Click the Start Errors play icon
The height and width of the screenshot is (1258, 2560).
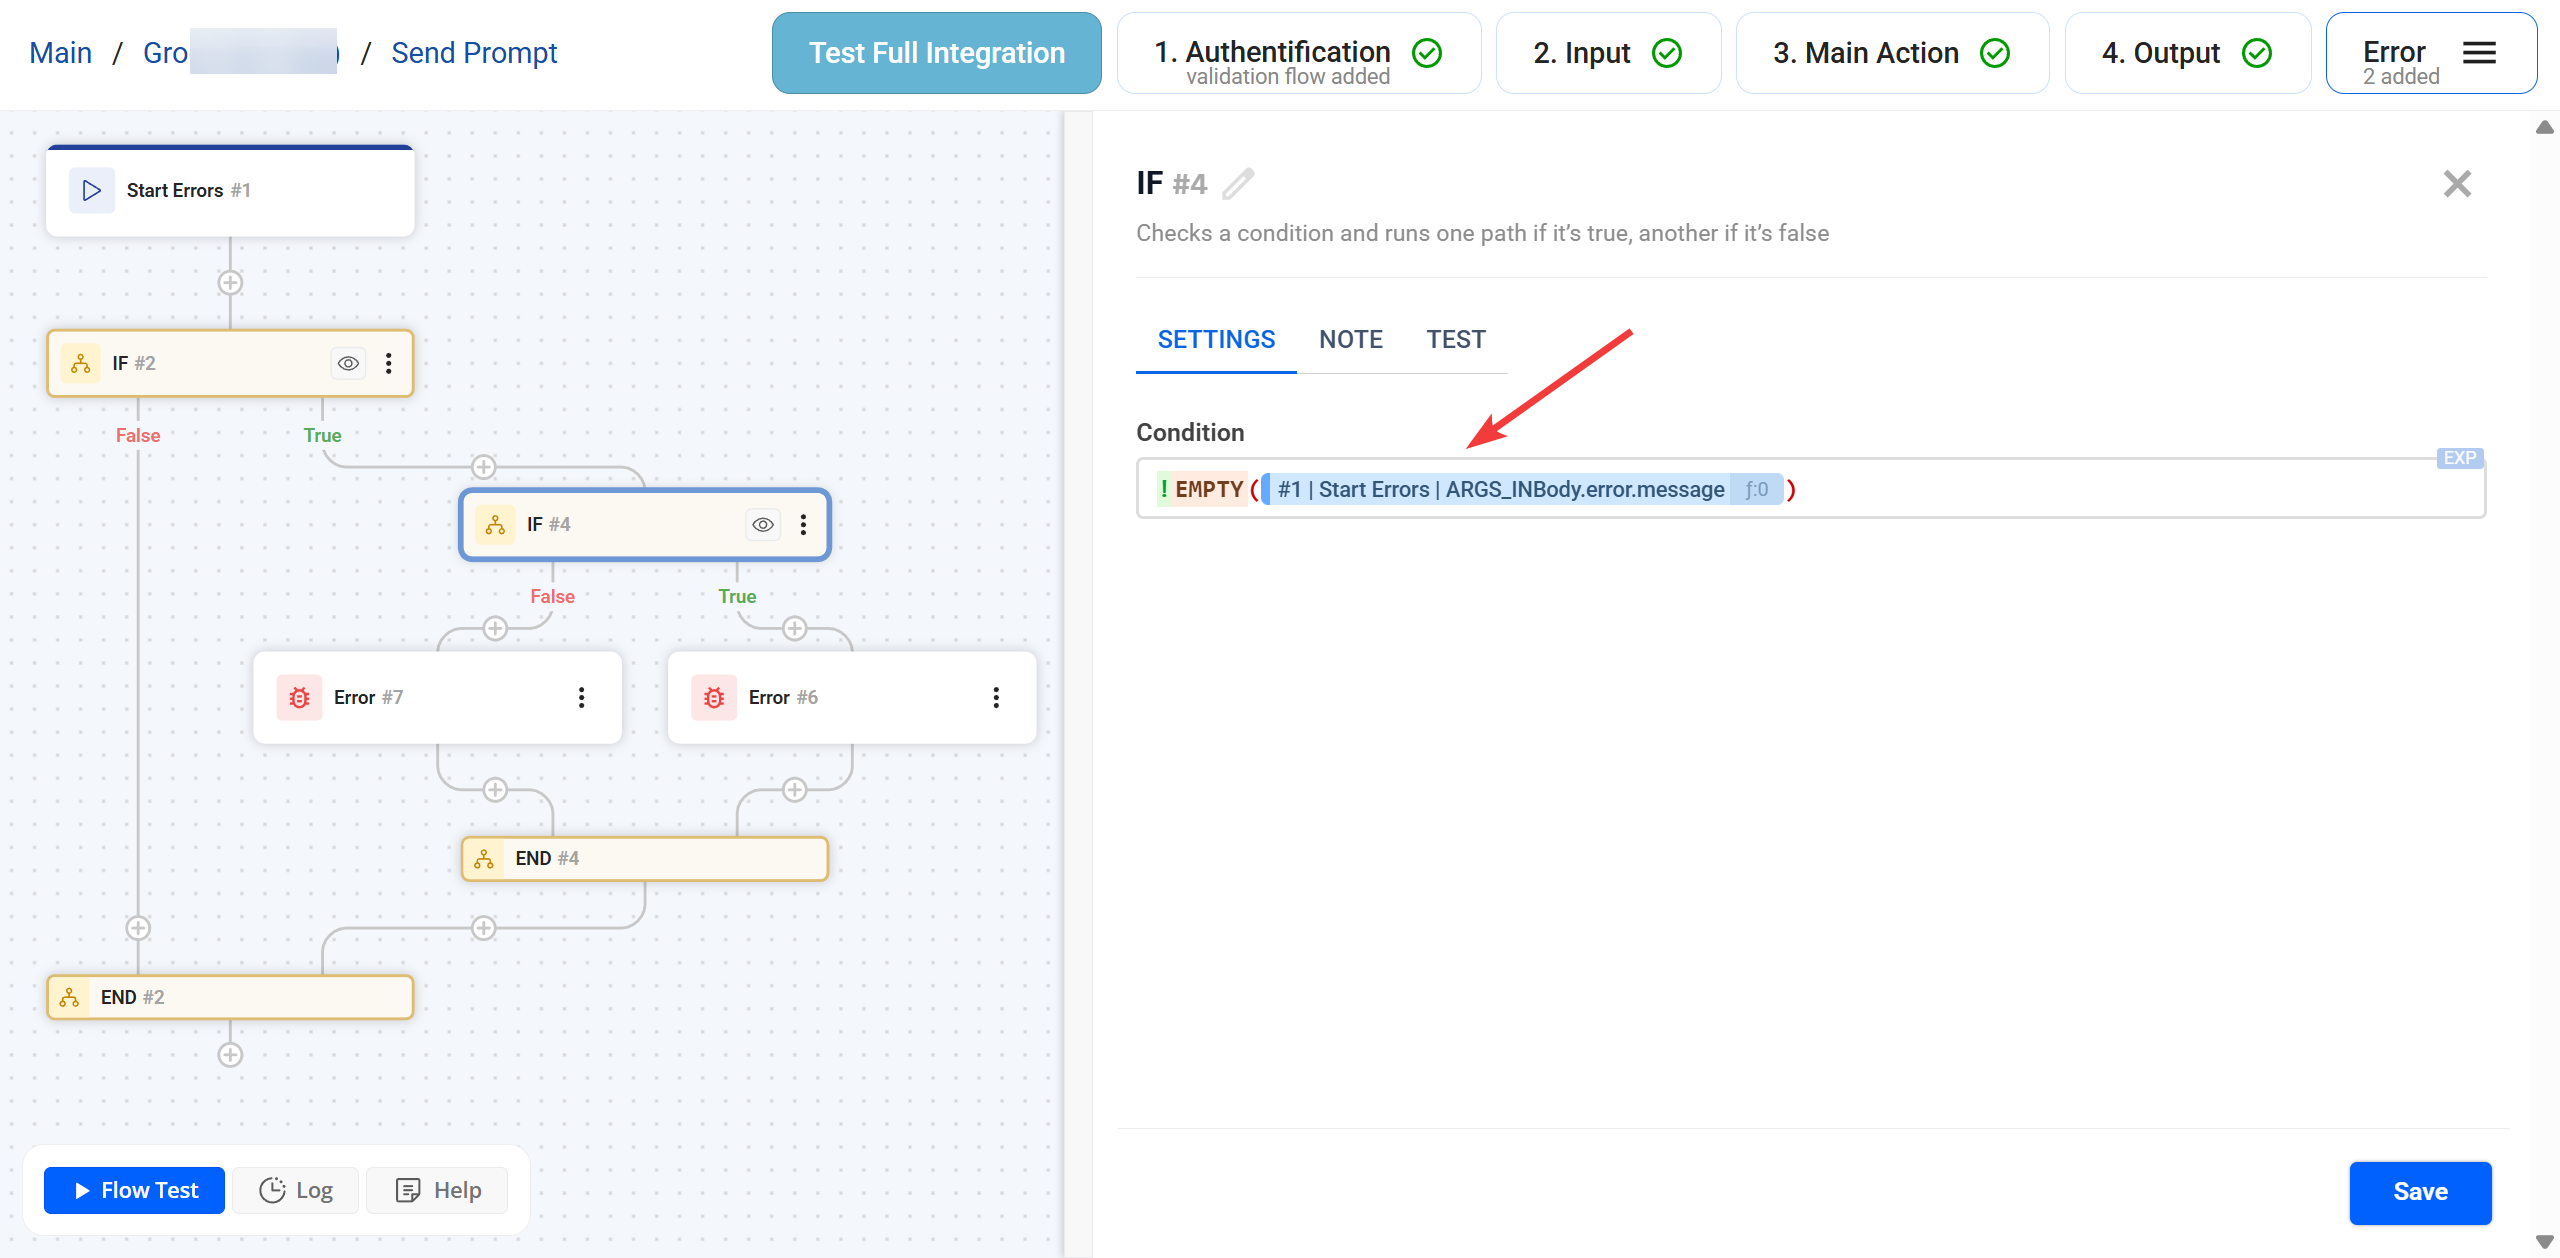(x=91, y=190)
